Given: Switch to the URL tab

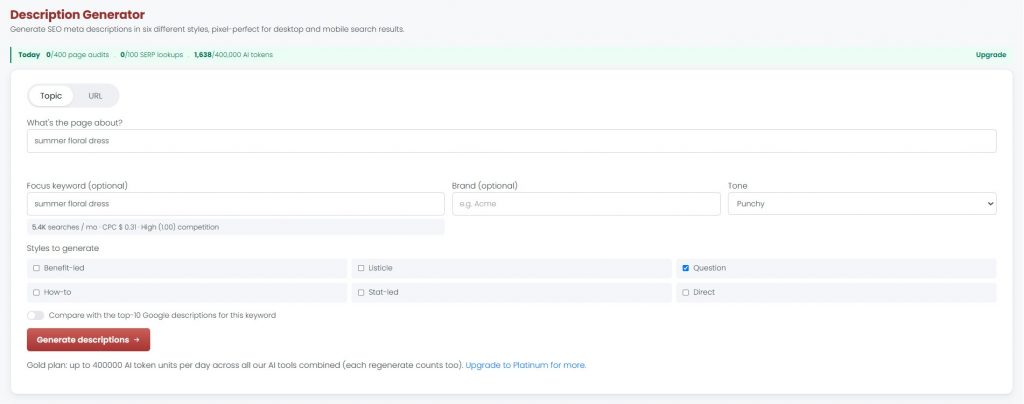Looking at the screenshot, I should 95,96.
